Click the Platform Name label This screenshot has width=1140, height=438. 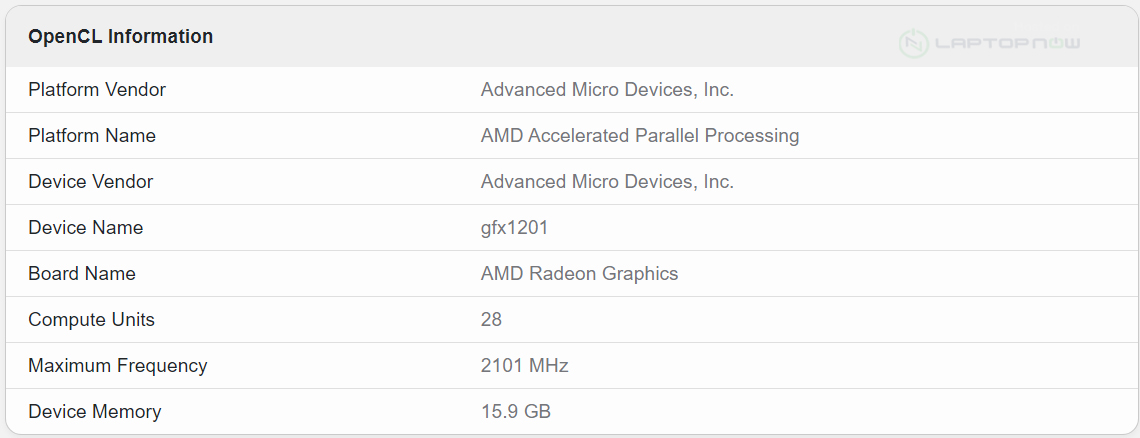(92, 136)
